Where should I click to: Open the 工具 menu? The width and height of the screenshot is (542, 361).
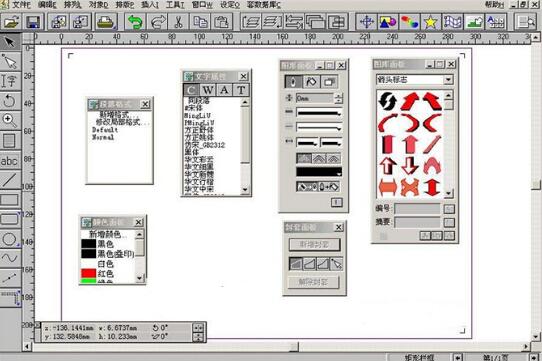175,4
